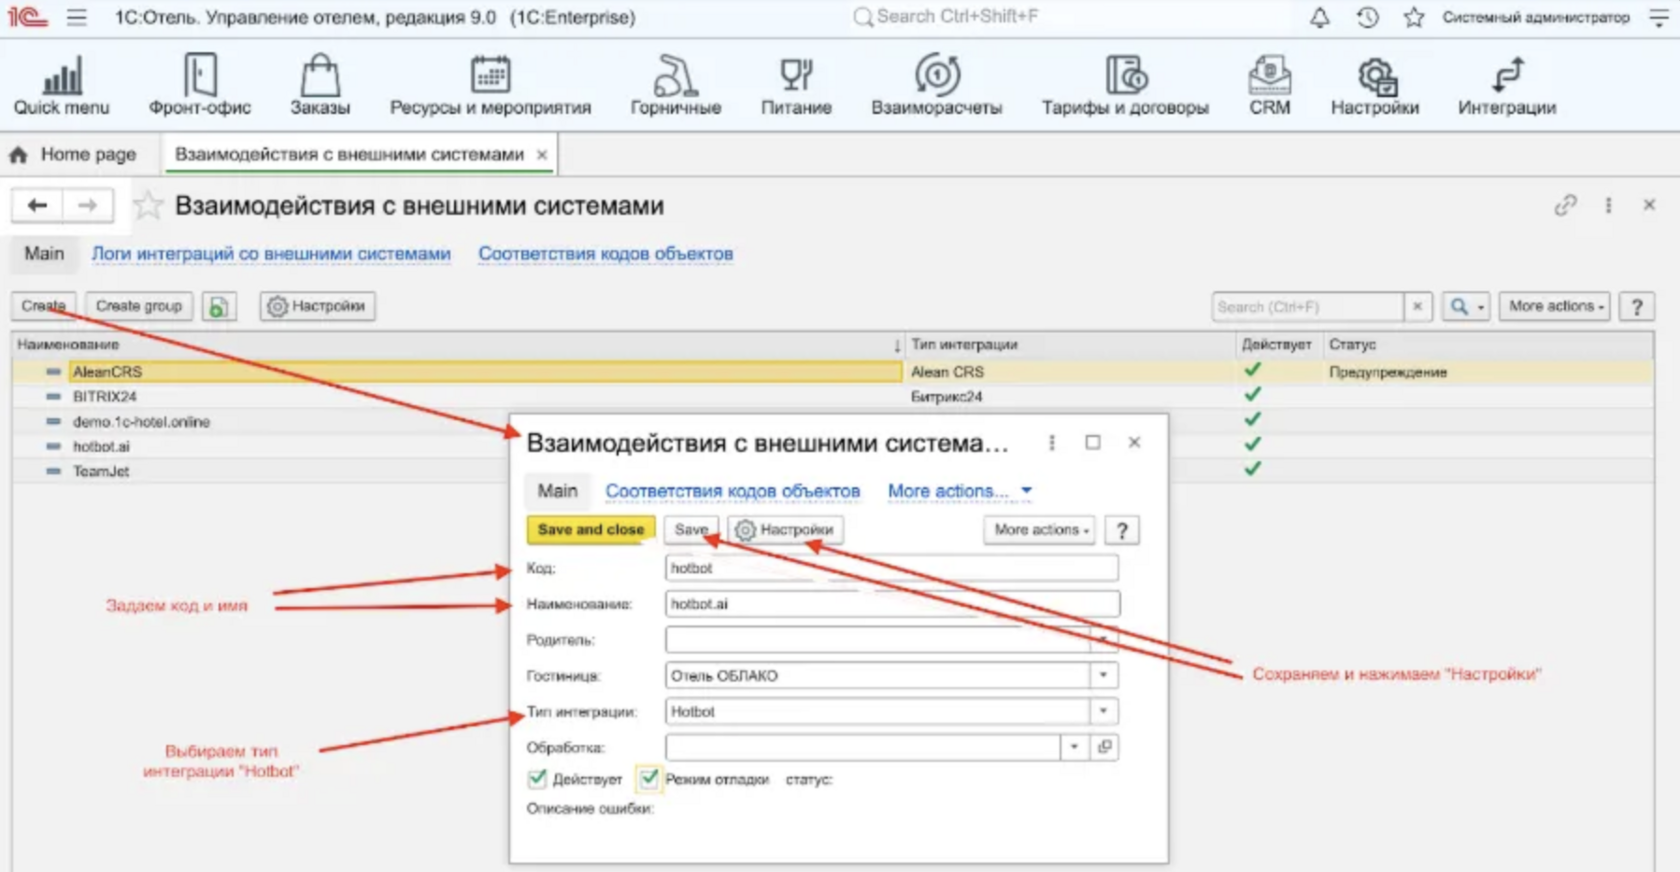
Task: Open the Заказы section
Action: (320, 85)
